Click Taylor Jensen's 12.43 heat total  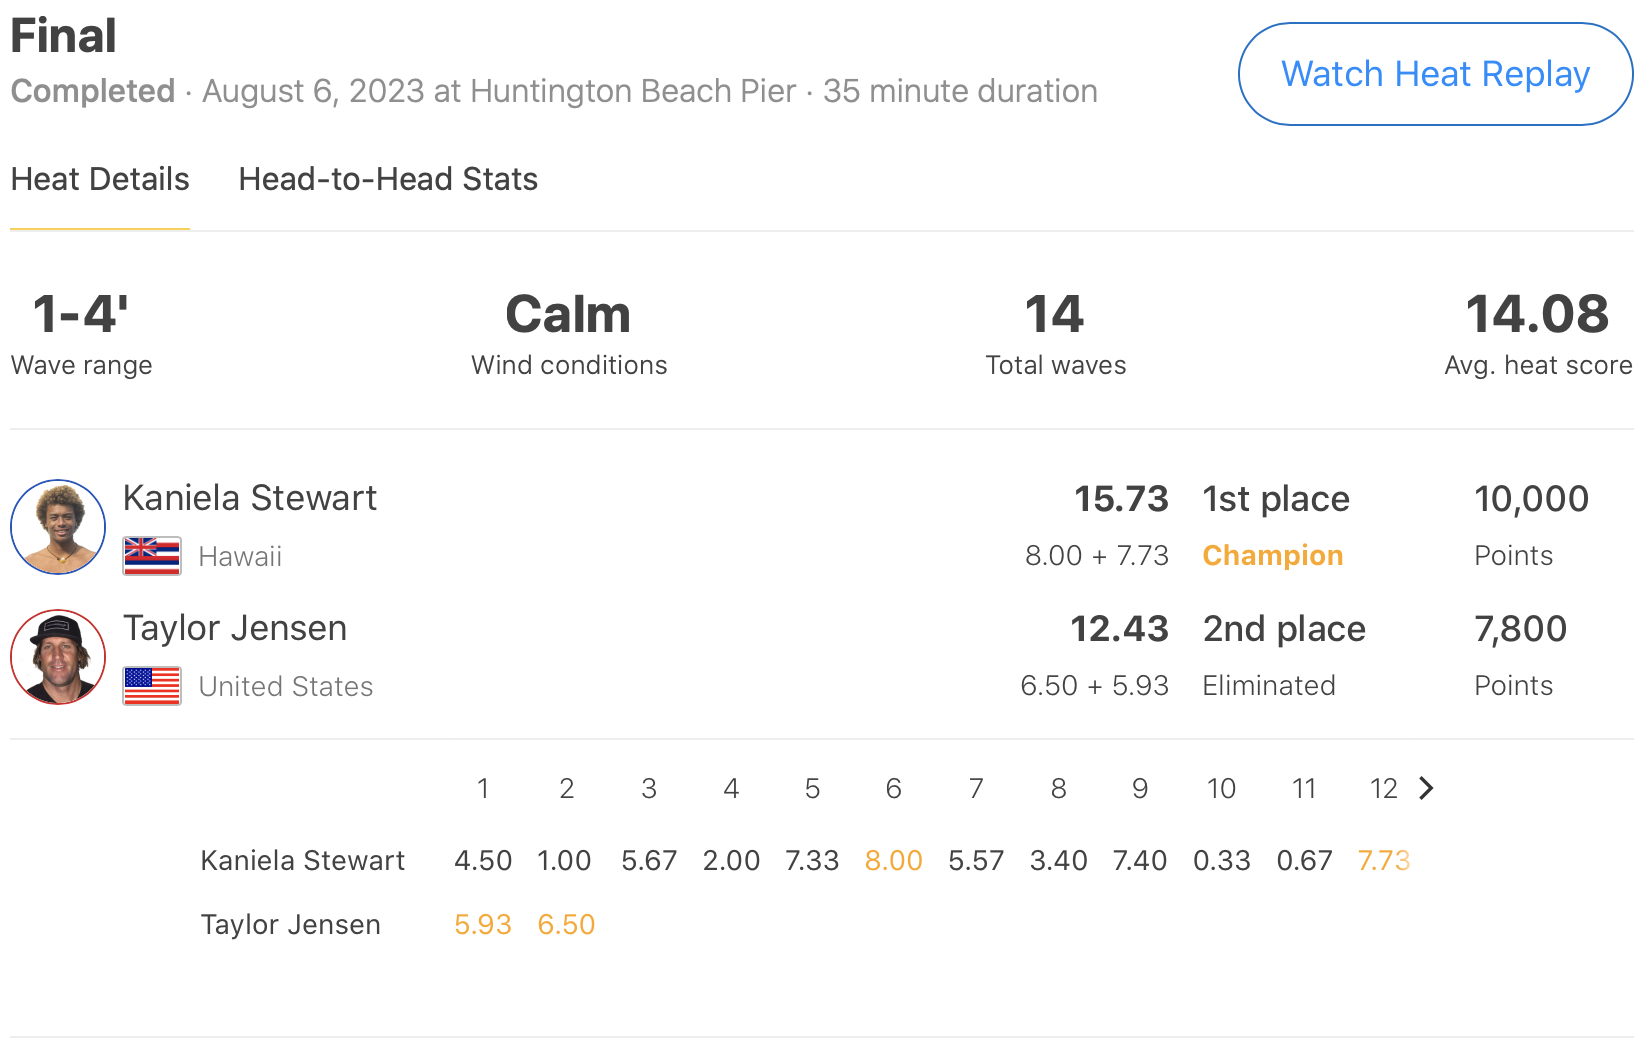point(1119,628)
